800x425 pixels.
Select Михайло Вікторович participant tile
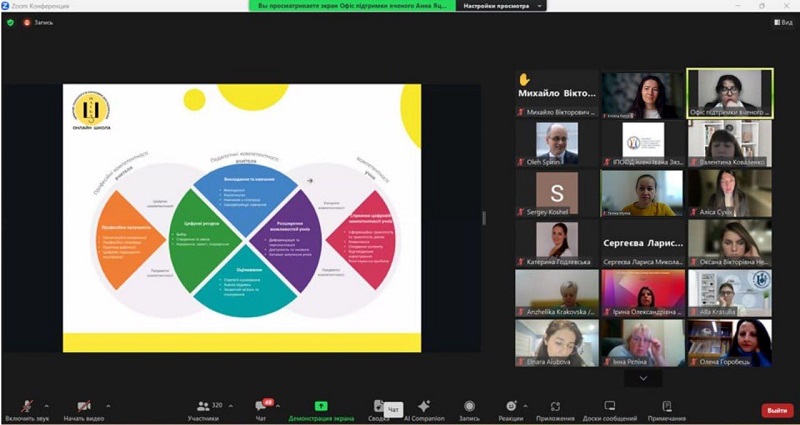click(557, 94)
